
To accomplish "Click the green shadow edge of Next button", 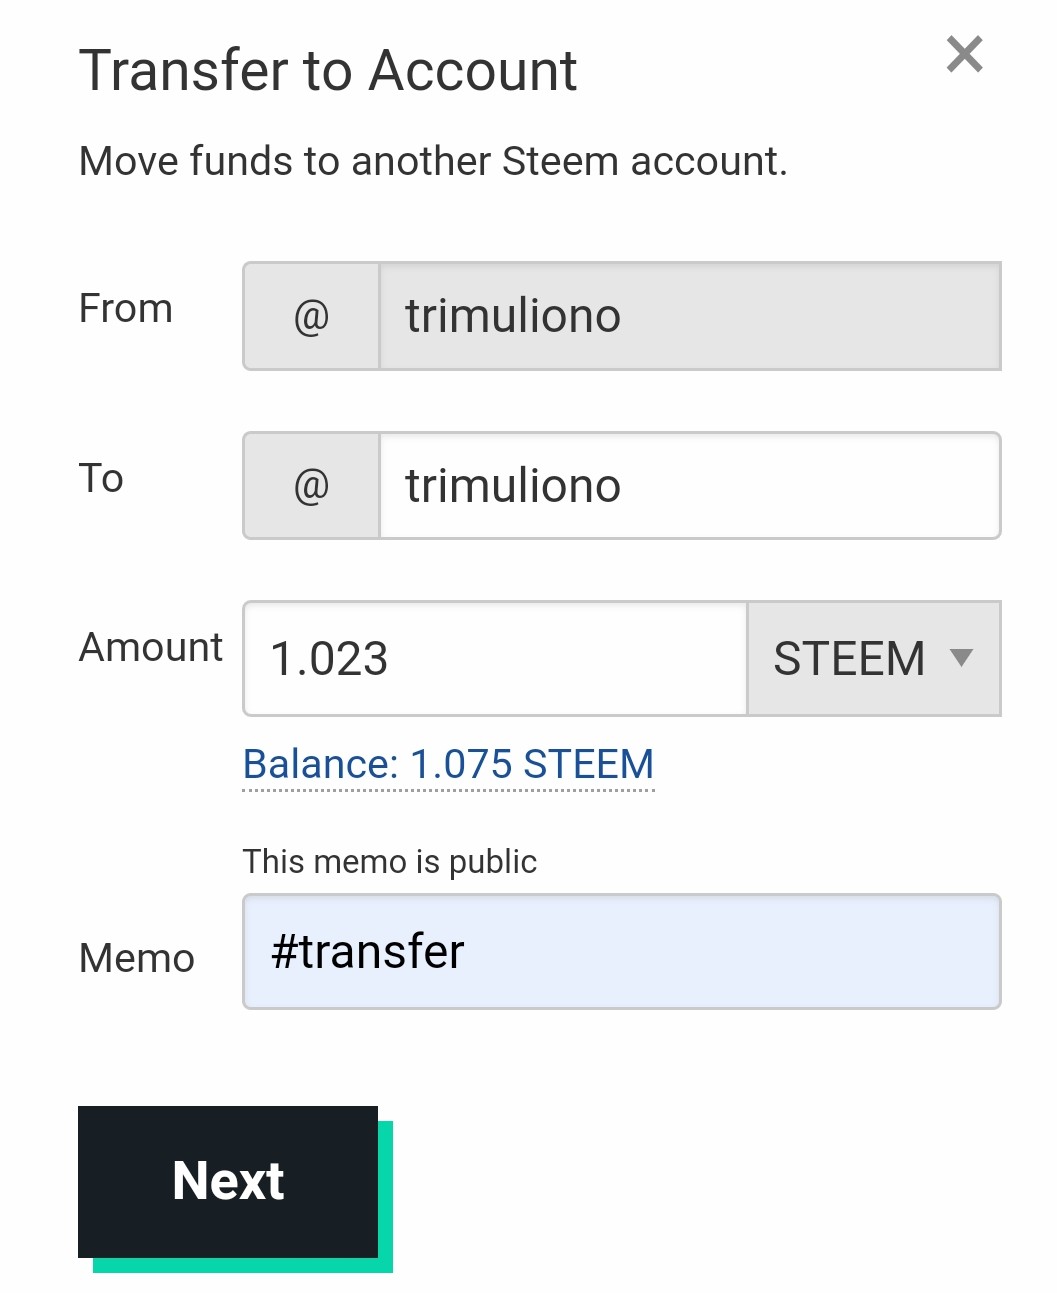I will 386,1195.
